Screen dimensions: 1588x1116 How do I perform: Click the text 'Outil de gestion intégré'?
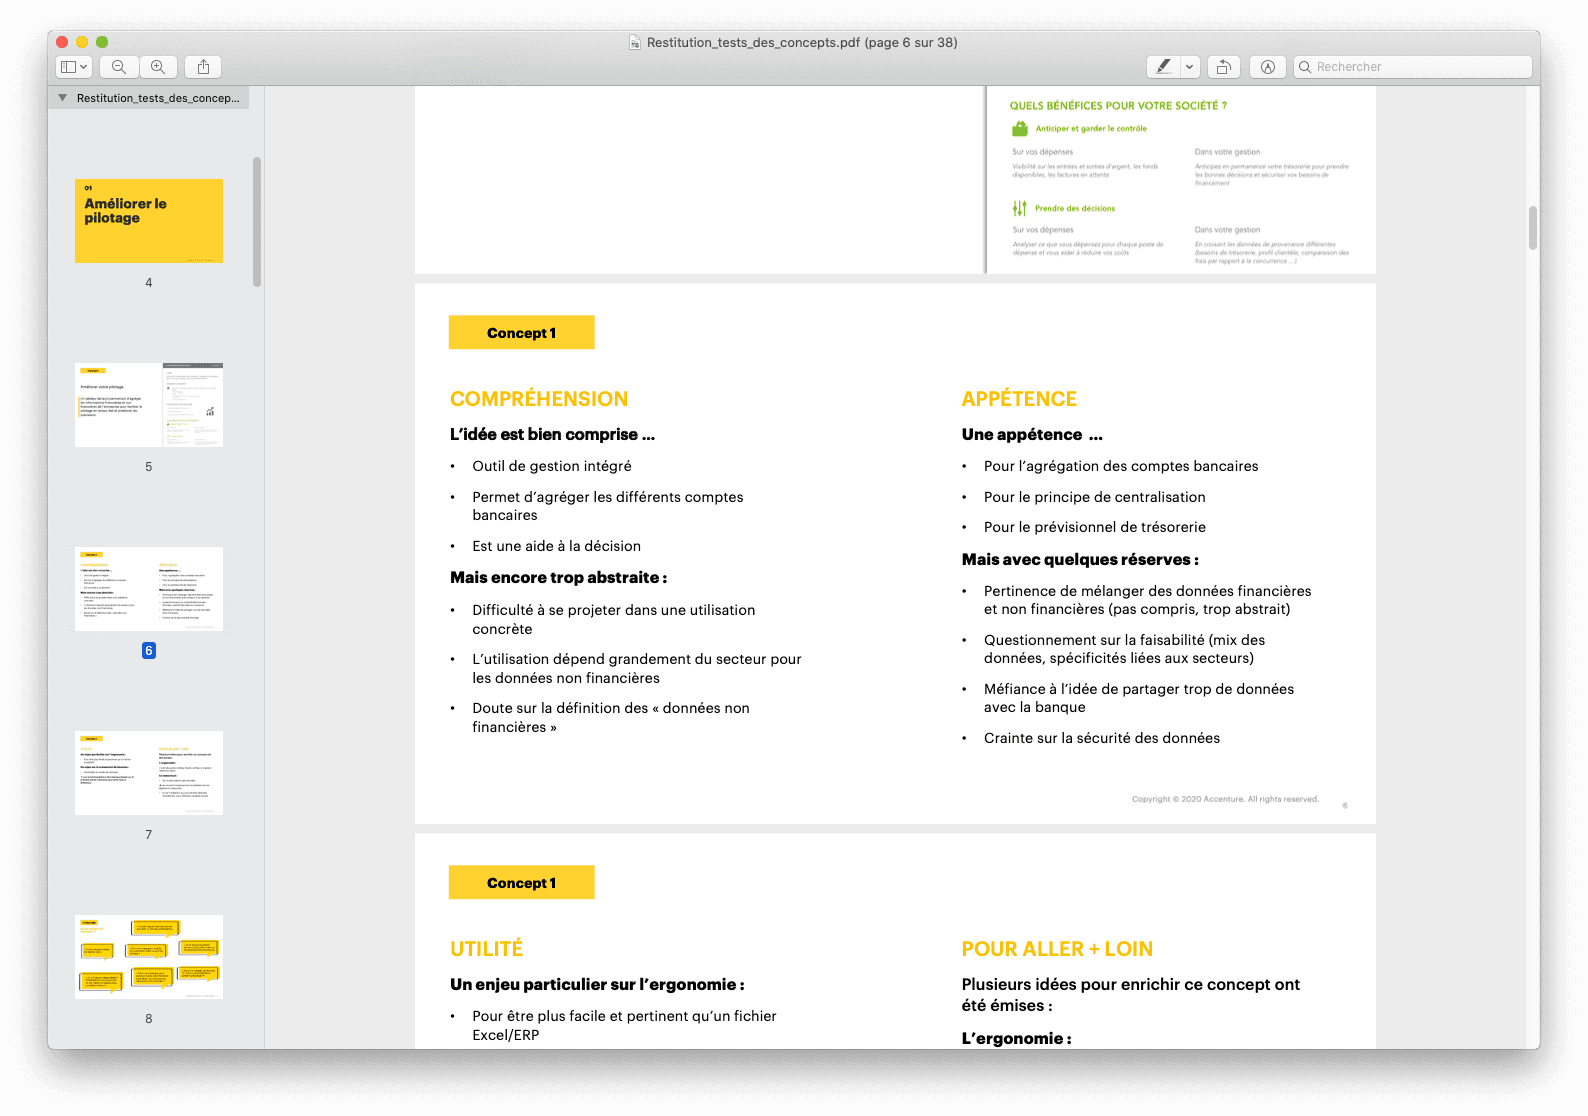552,466
